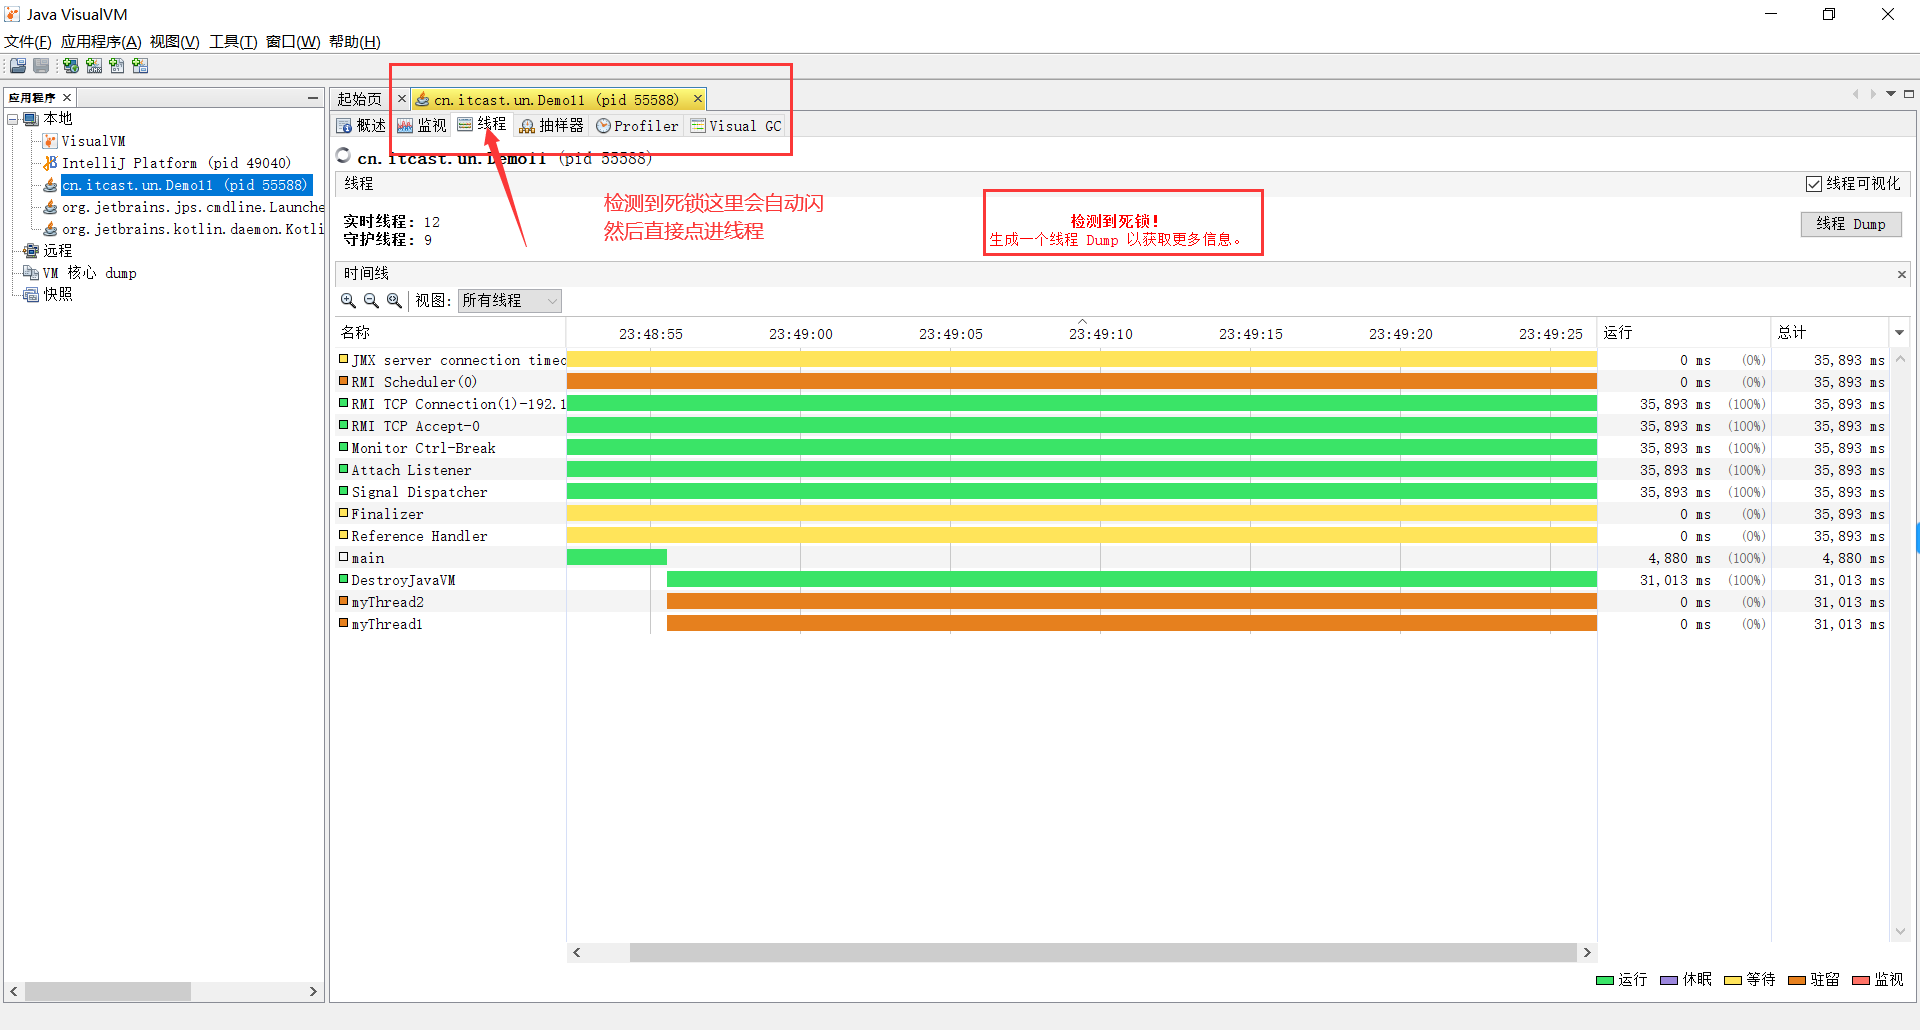Toggle the 线程可视化 checkbox
This screenshot has height=1030, width=1920.
coord(1813,184)
